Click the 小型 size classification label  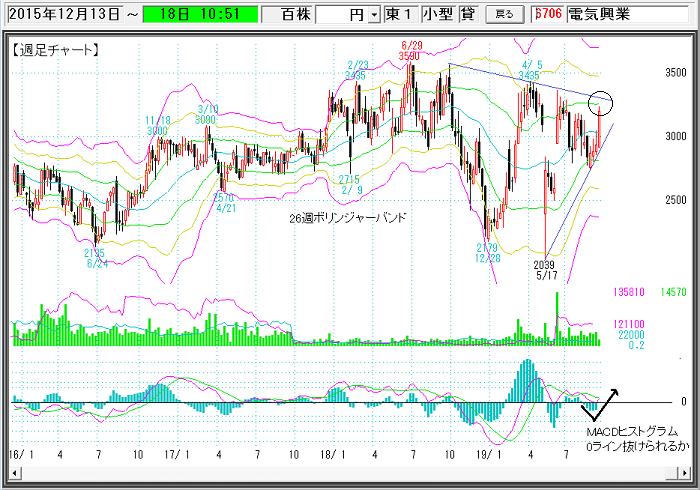437,15
